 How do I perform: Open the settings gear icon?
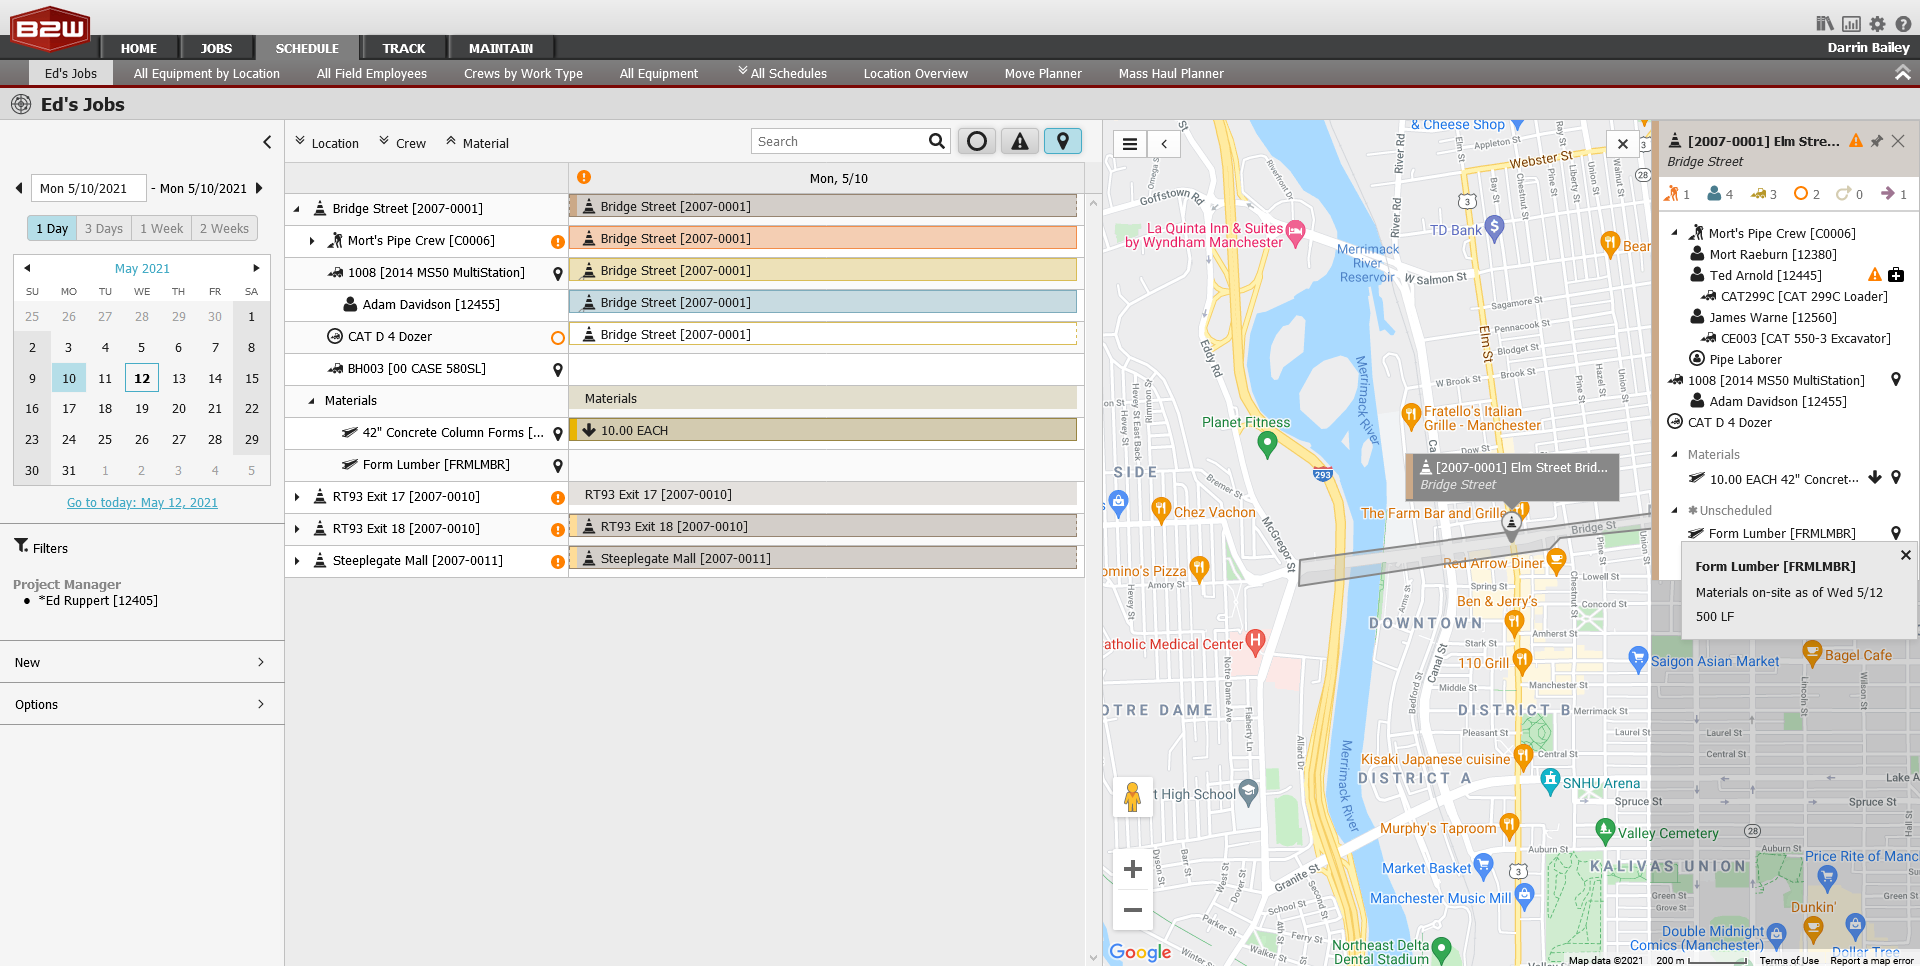pyautogui.click(x=1878, y=24)
